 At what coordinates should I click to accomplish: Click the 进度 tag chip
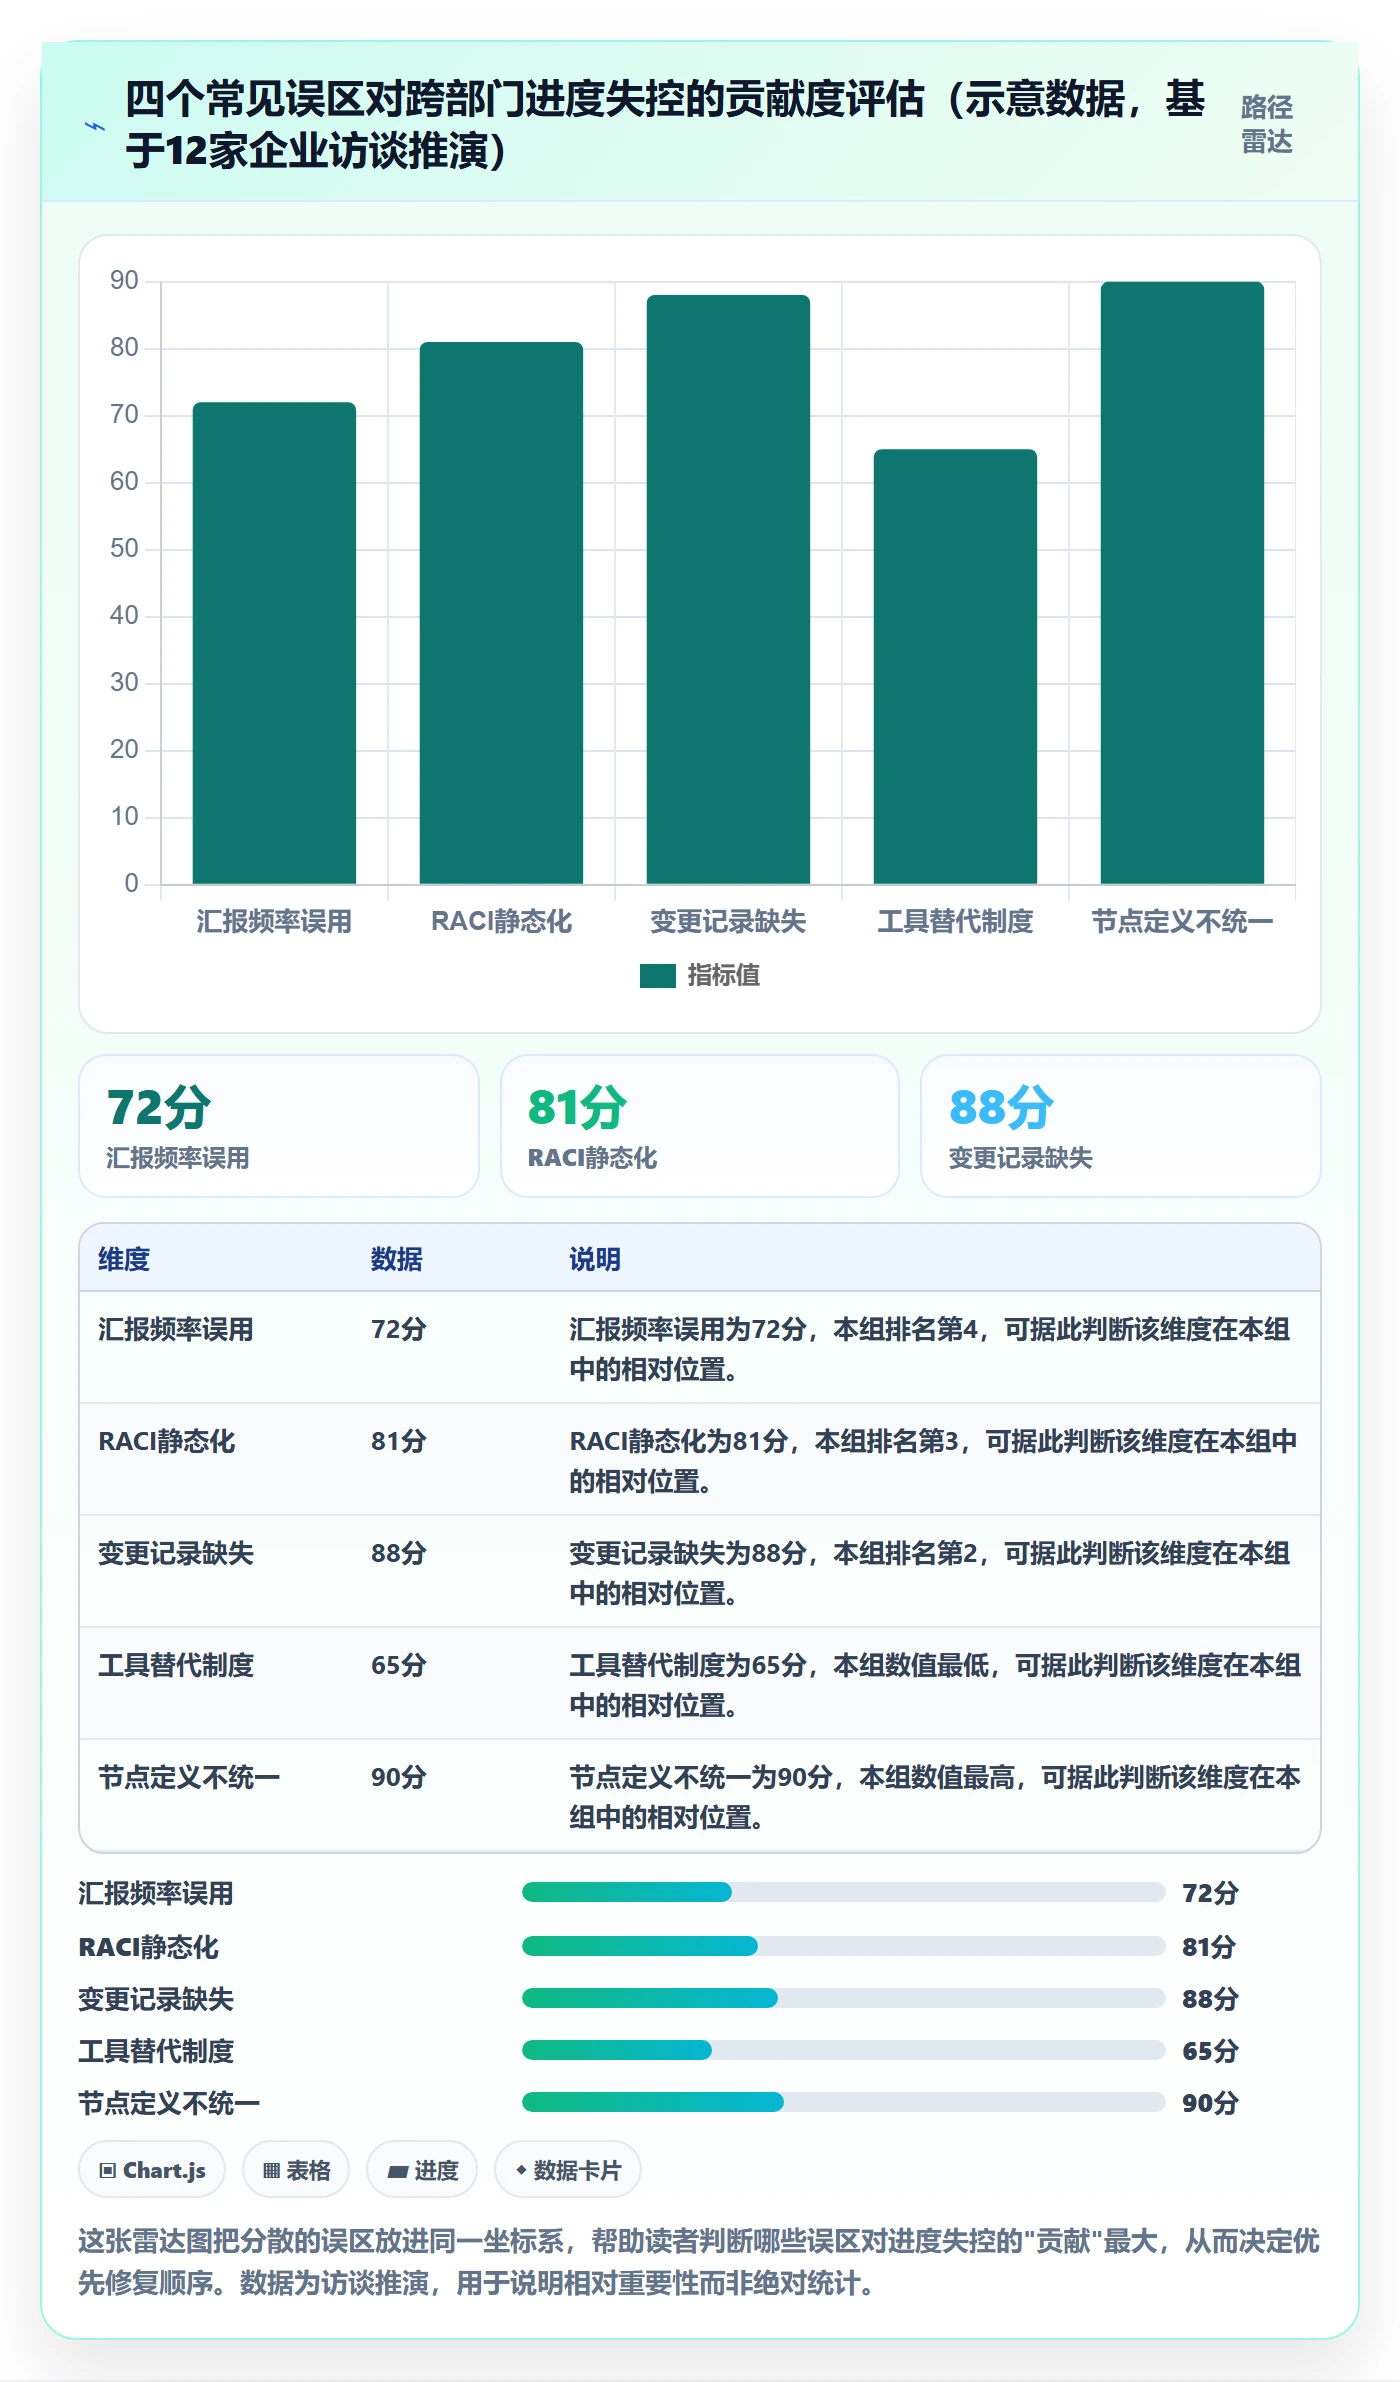click(x=422, y=2169)
